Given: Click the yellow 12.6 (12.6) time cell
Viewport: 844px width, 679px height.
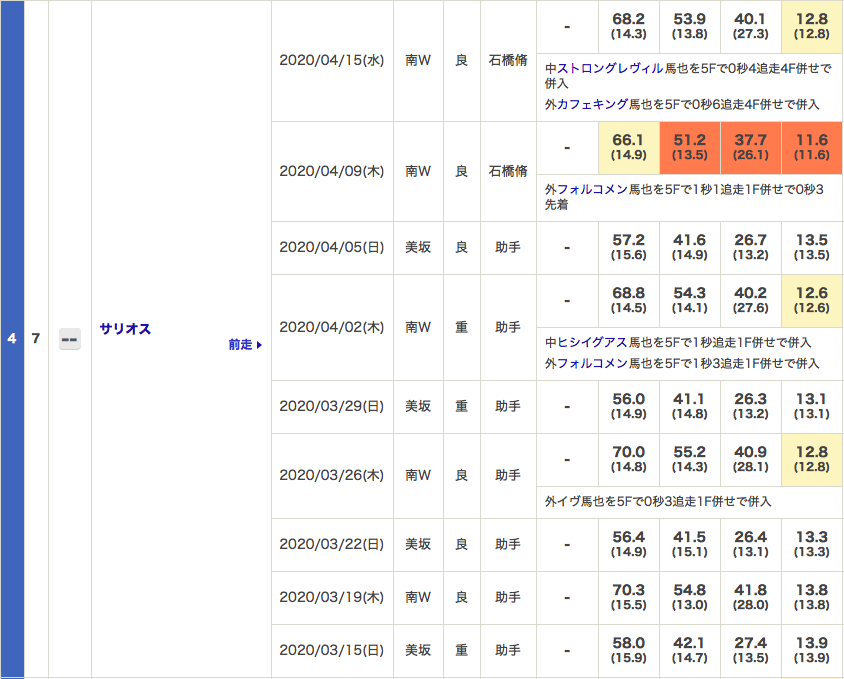Looking at the screenshot, I should [x=812, y=300].
